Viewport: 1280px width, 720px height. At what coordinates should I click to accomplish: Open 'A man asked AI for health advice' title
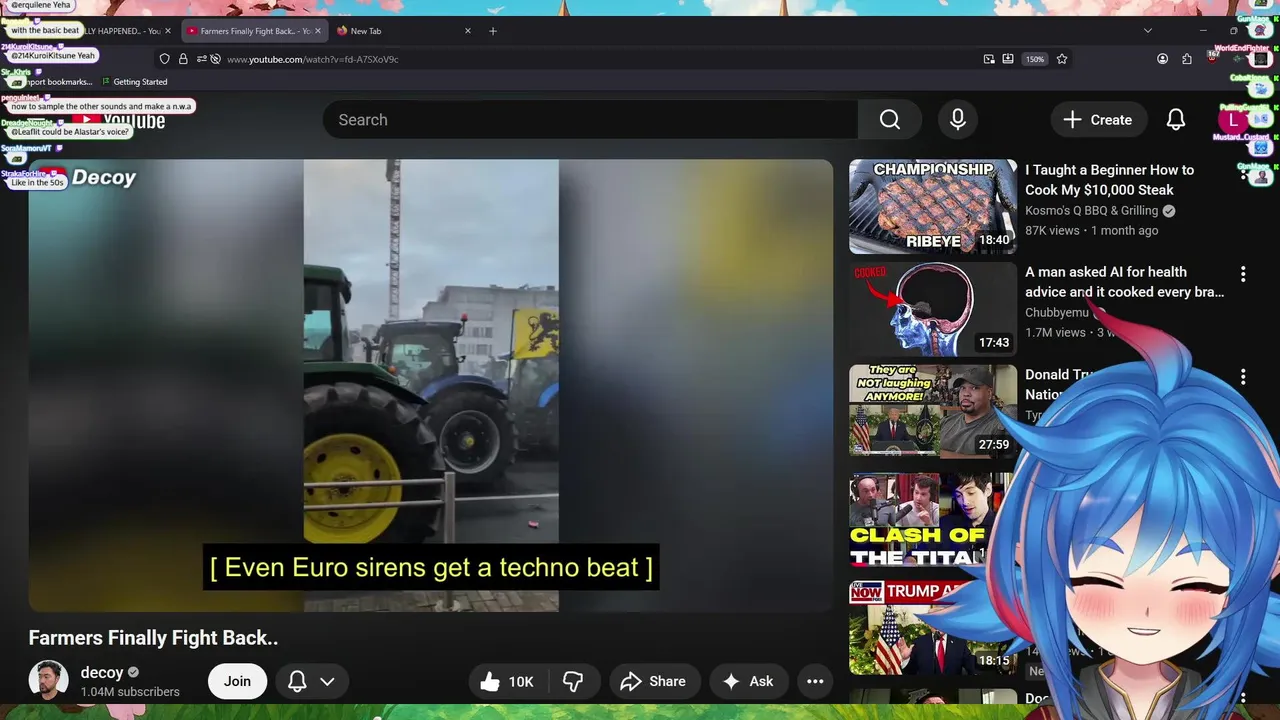[1124, 282]
